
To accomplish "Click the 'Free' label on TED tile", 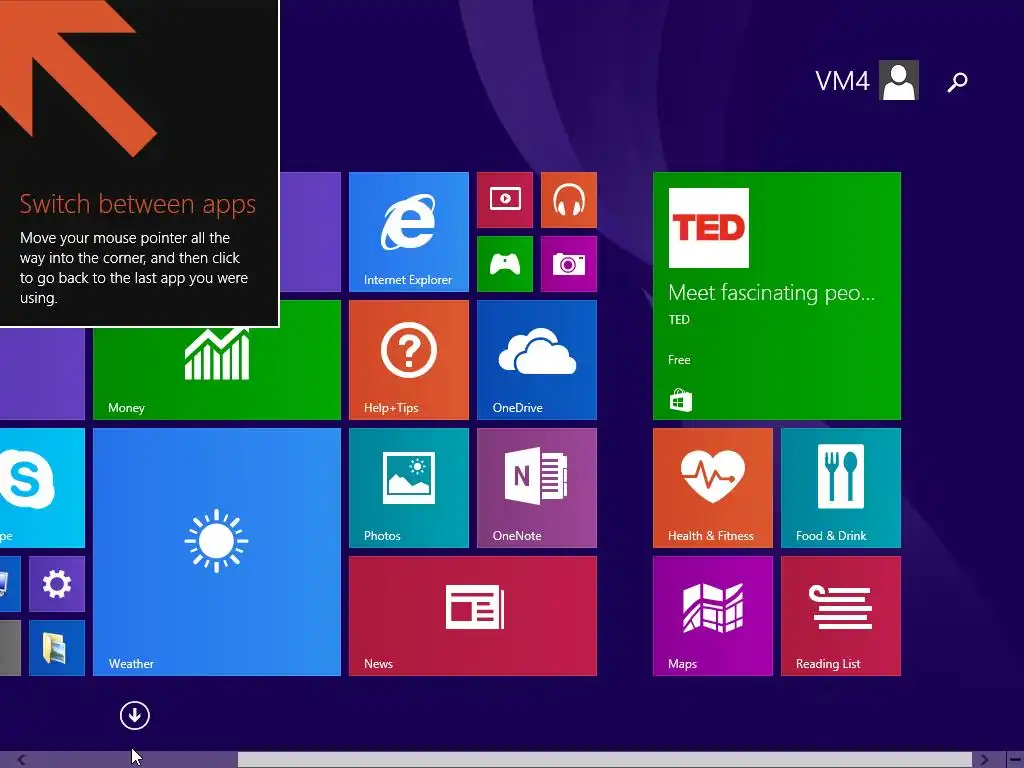I will pos(679,360).
